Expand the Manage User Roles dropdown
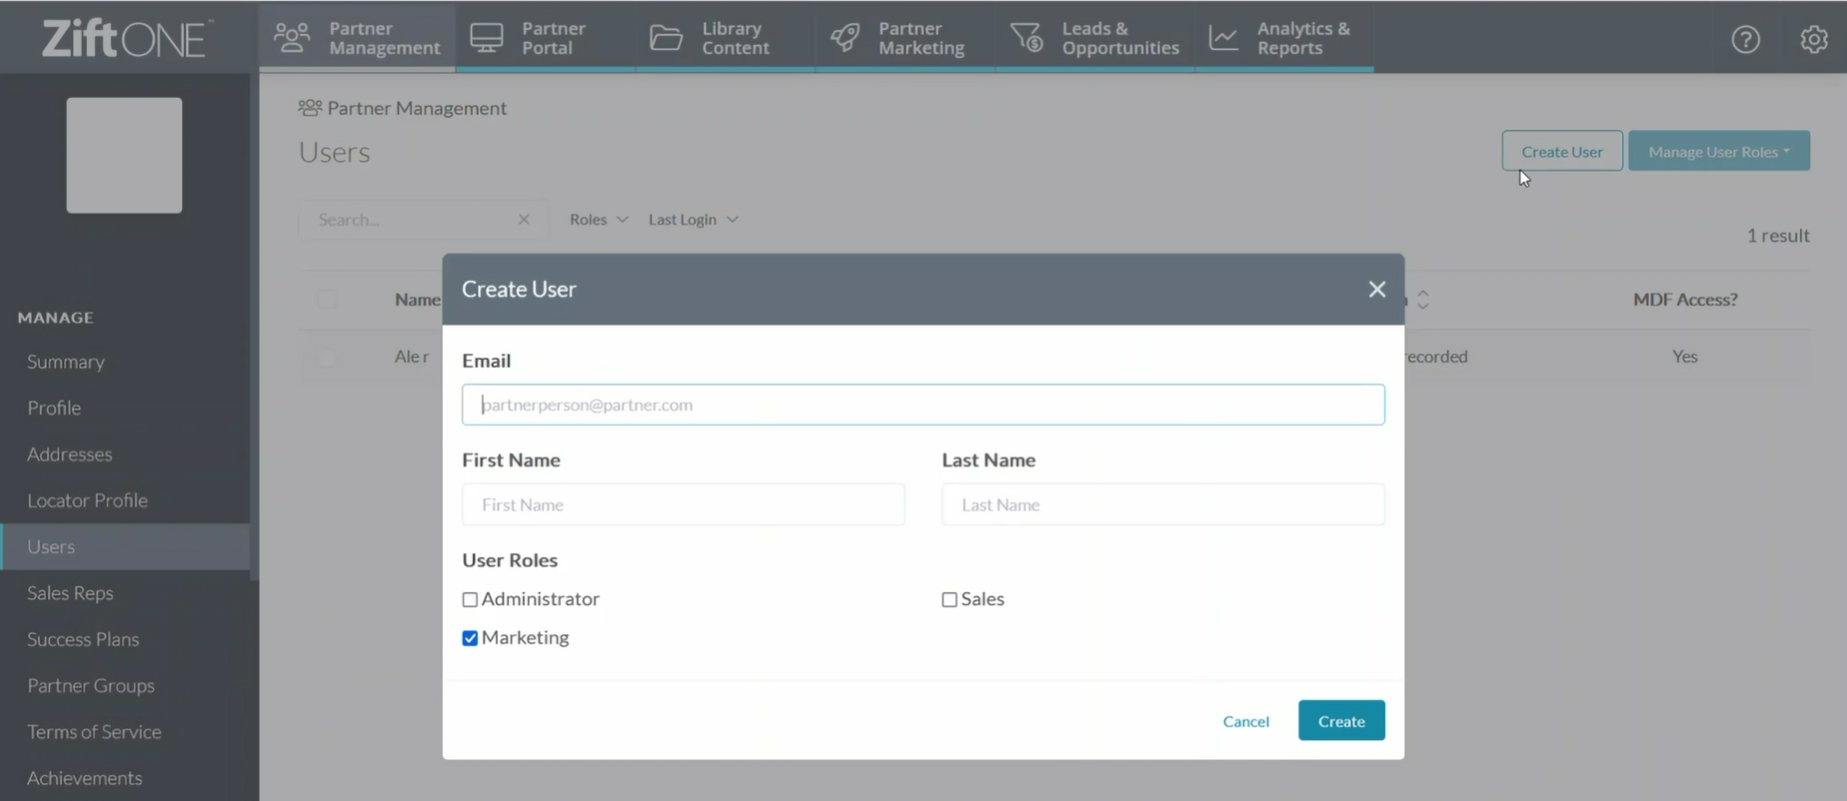Screen dimensions: 1847x801 (1719, 151)
